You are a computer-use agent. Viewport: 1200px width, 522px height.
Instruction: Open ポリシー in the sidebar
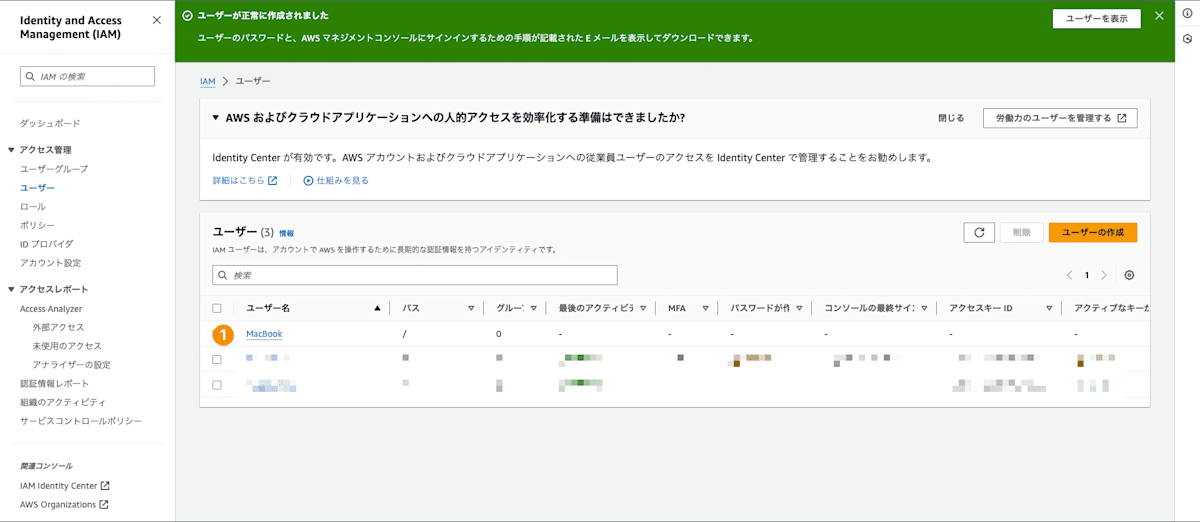tap(37, 225)
